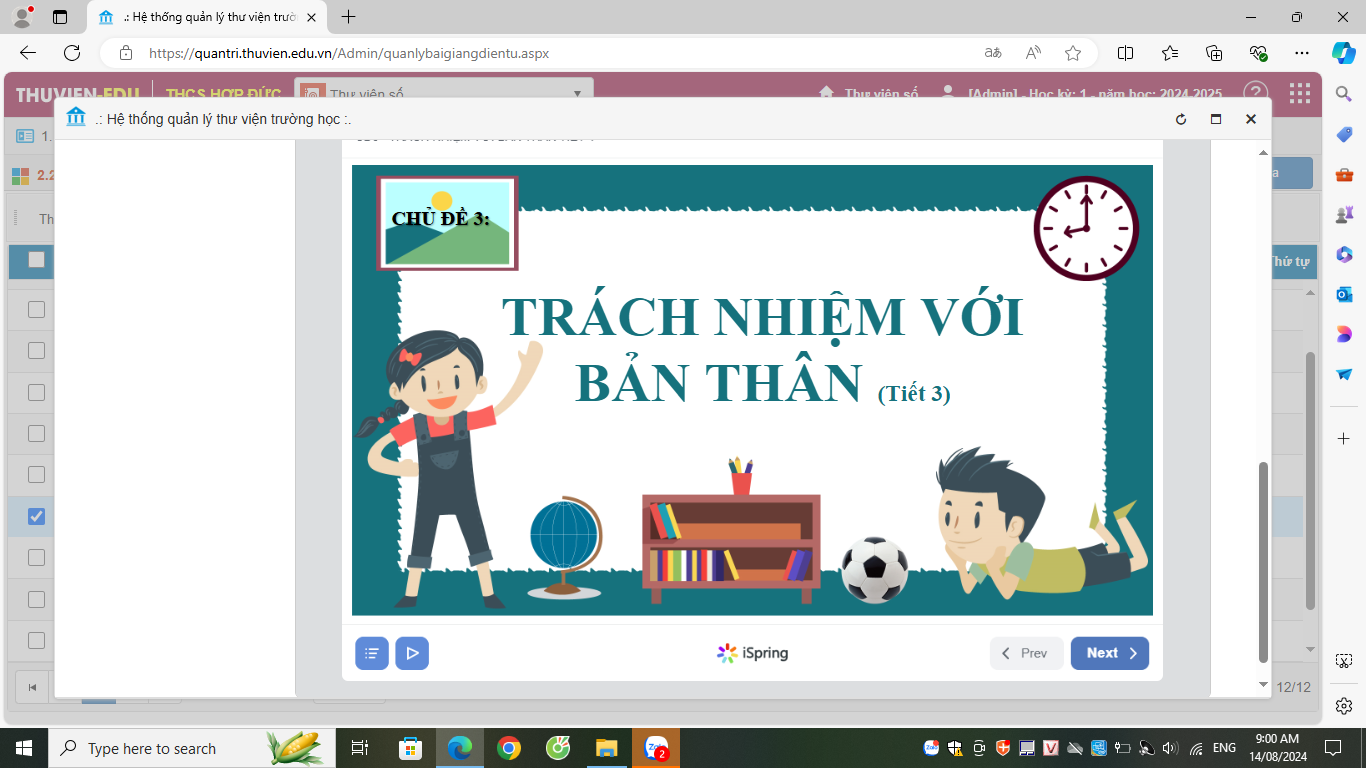Click the Prev slide button

tap(1027, 653)
